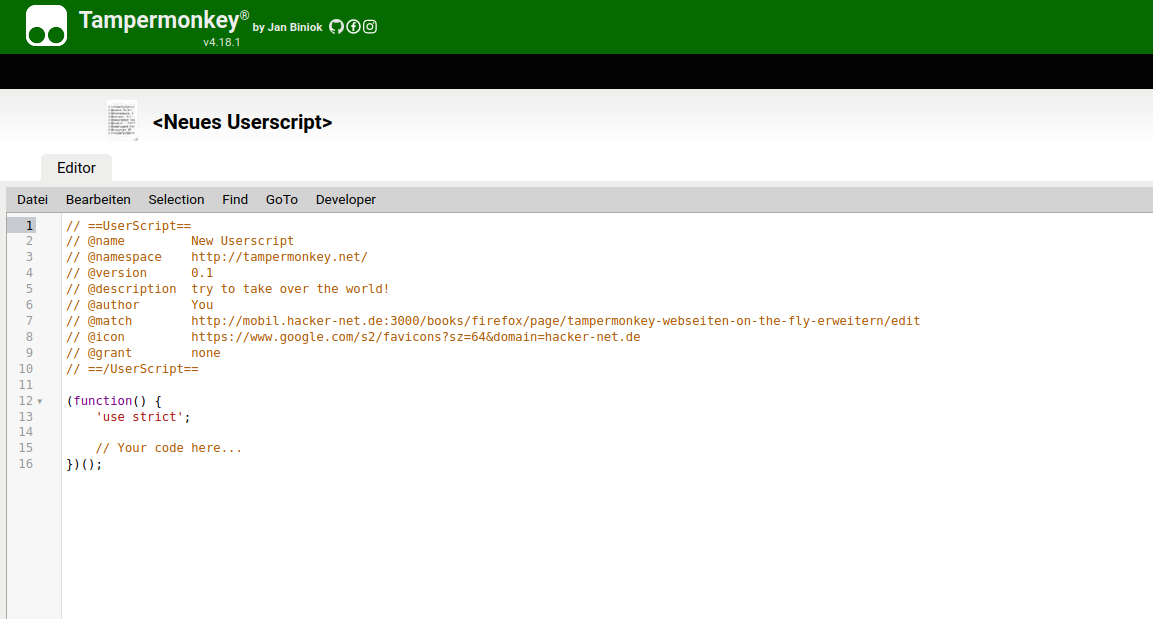Open the Find menu
1153x619 pixels.
click(235, 199)
